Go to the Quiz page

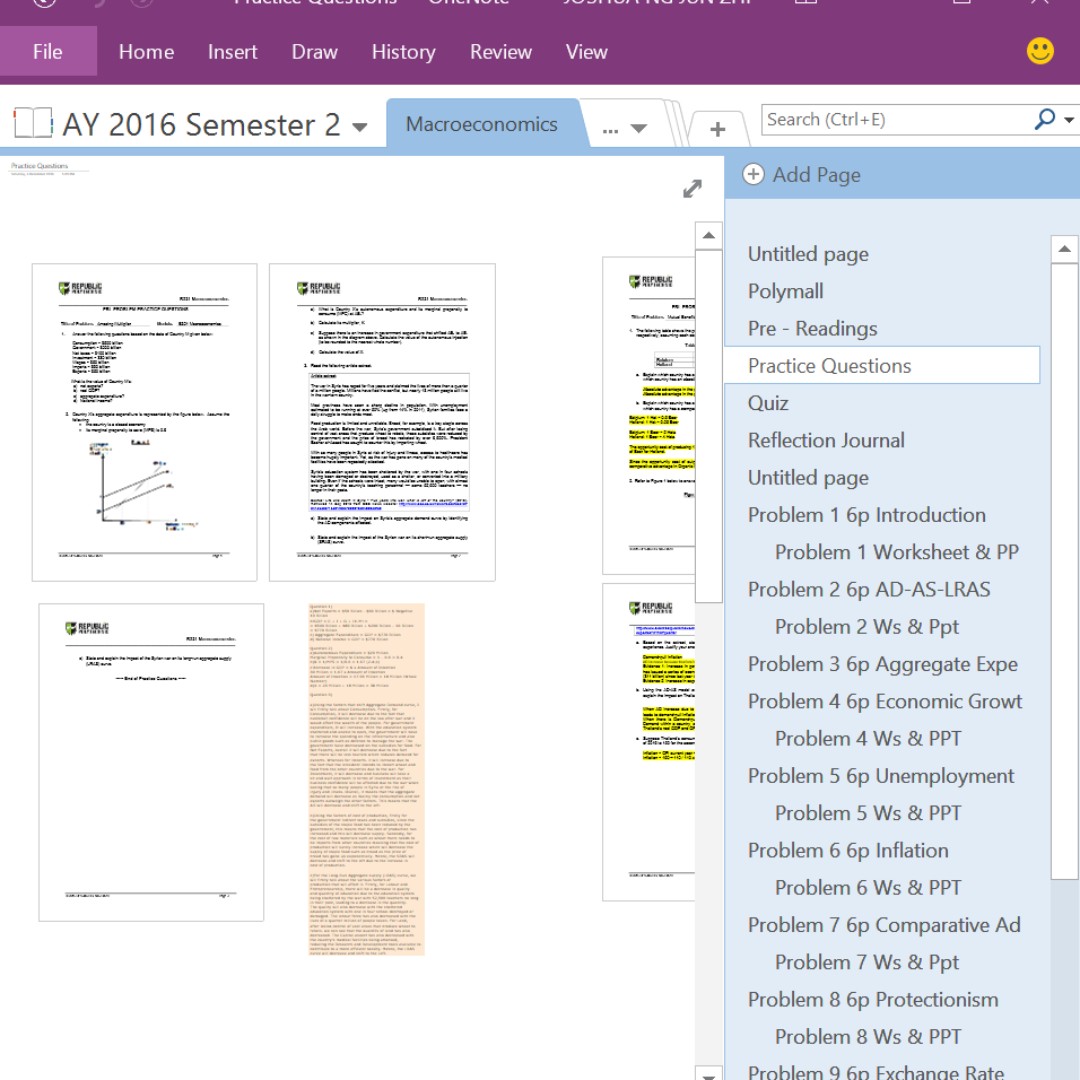point(768,403)
